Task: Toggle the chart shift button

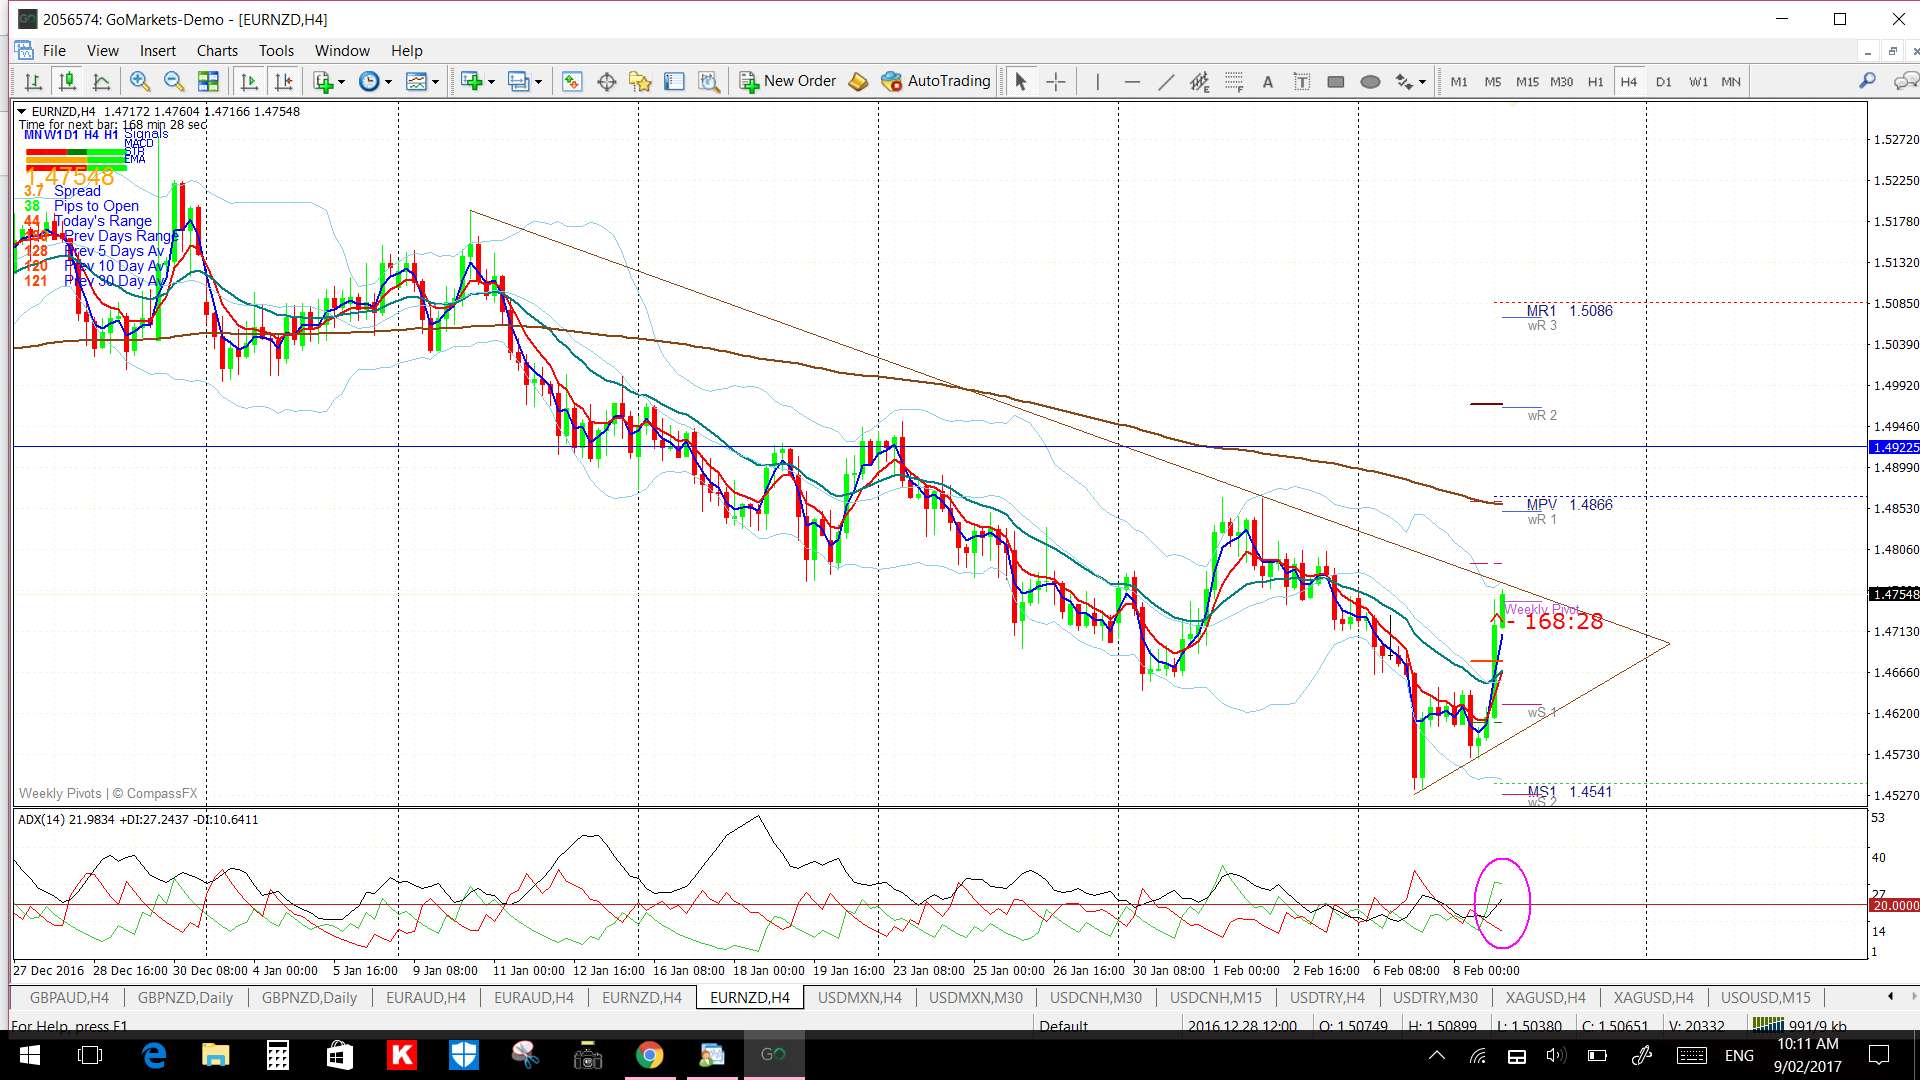Action: pyautogui.click(x=284, y=82)
